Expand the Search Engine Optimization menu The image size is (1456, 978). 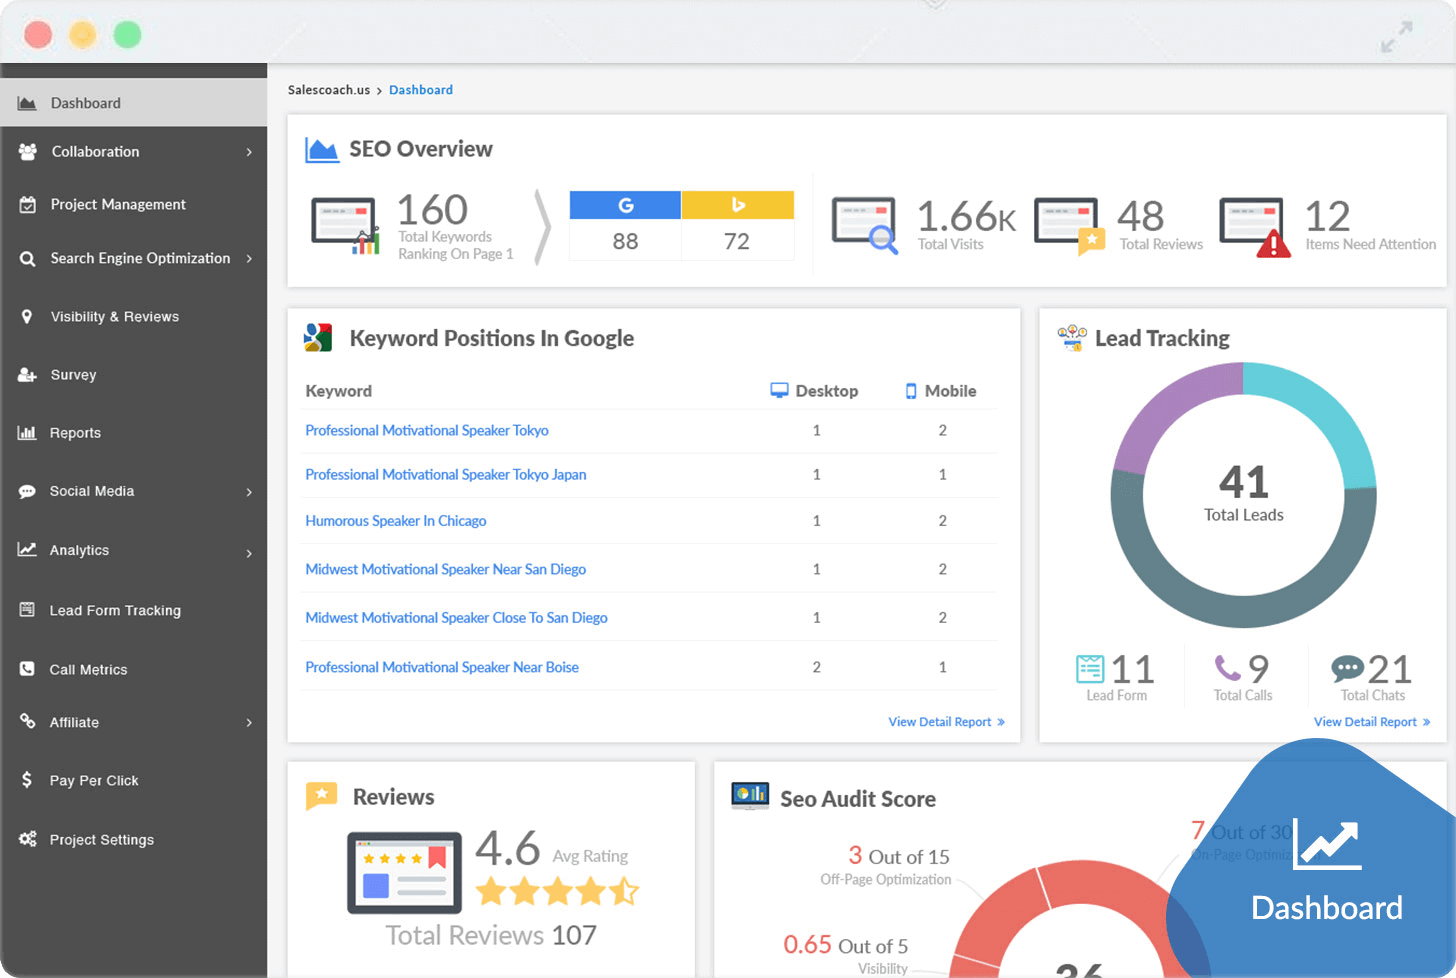click(x=138, y=258)
